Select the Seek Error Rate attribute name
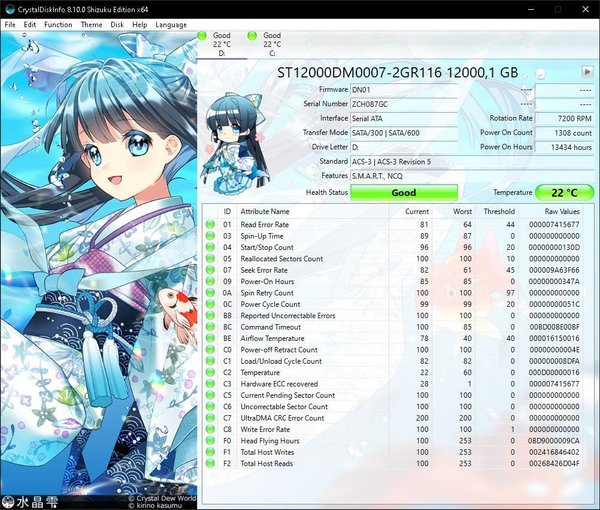 [264, 270]
